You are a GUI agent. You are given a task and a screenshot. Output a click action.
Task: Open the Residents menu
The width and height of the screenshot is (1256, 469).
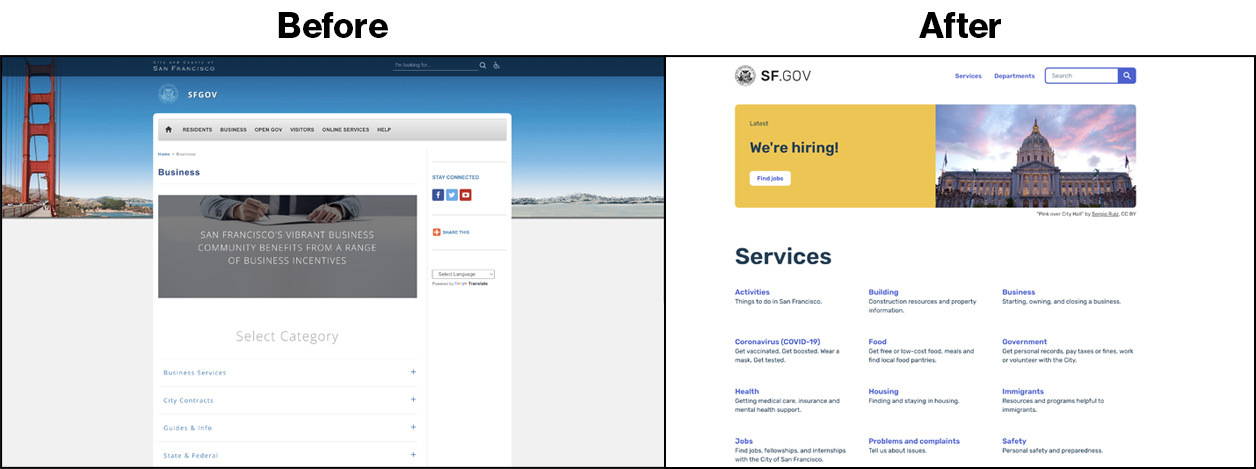197,130
